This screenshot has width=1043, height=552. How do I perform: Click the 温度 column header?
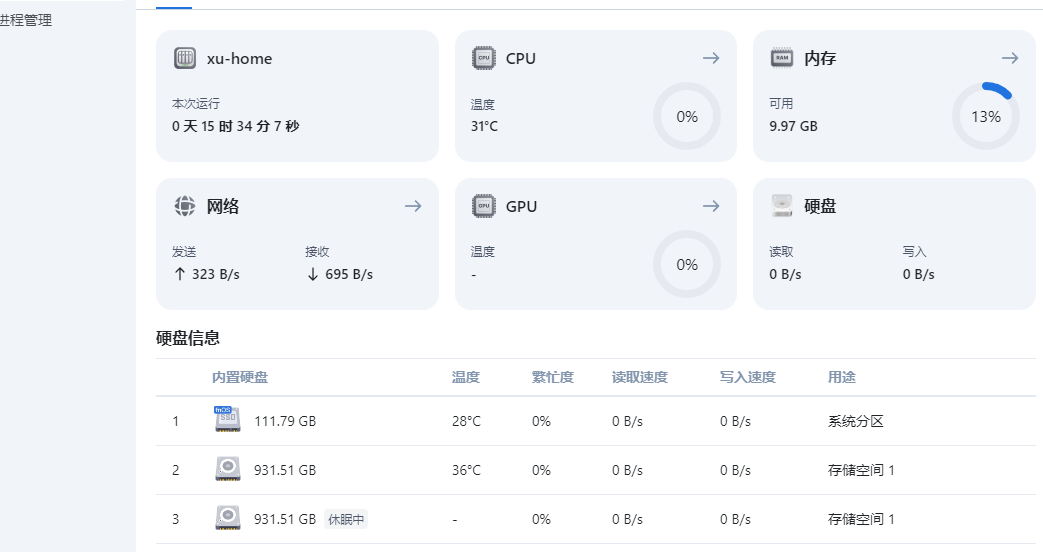466,377
